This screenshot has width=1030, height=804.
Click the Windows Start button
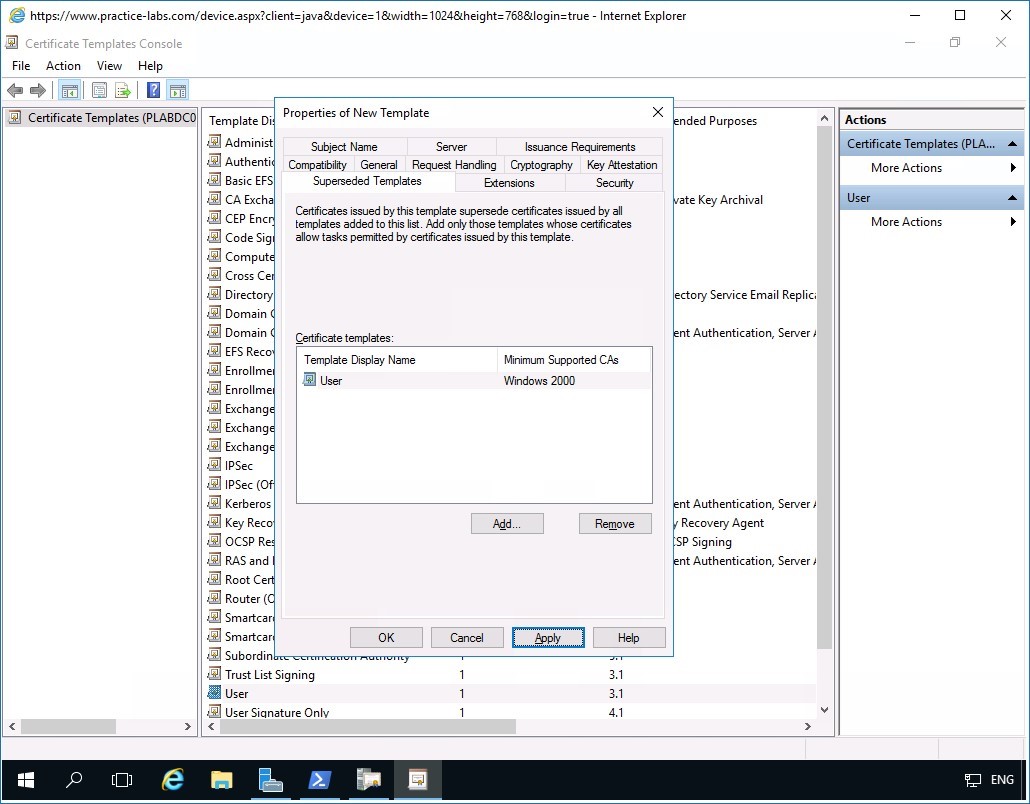[x=24, y=780]
